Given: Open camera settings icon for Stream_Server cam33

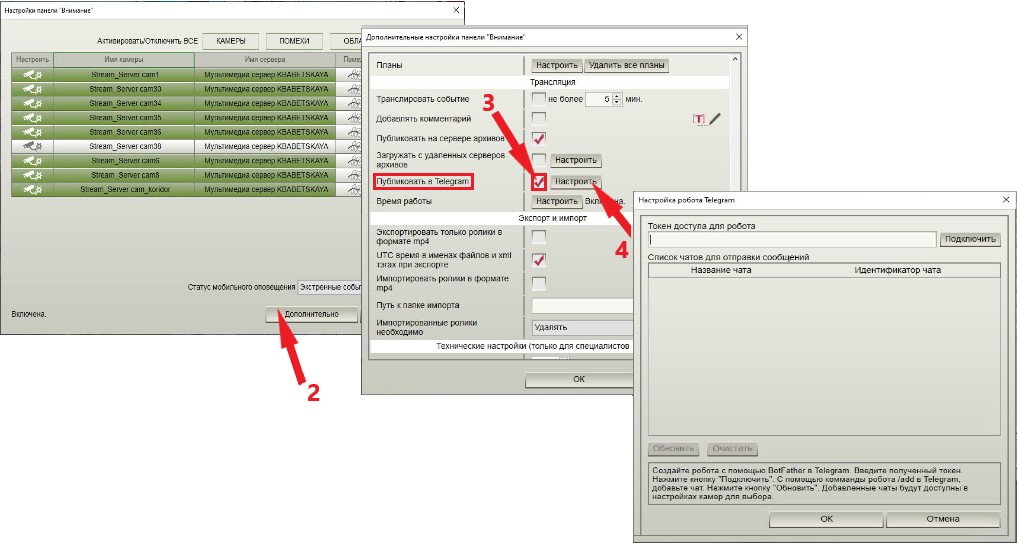Looking at the screenshot, I should tap(32, 89).
